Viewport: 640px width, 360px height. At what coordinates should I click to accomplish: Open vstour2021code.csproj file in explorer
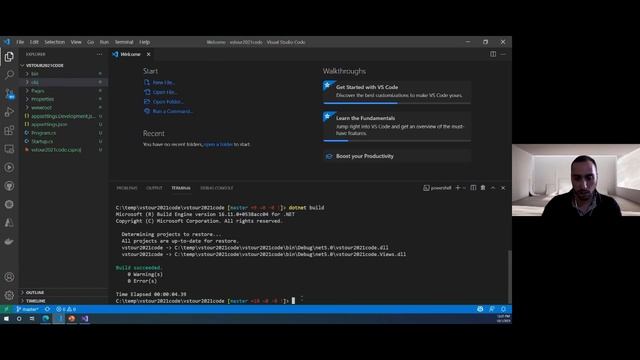click(x=56, y=150)
